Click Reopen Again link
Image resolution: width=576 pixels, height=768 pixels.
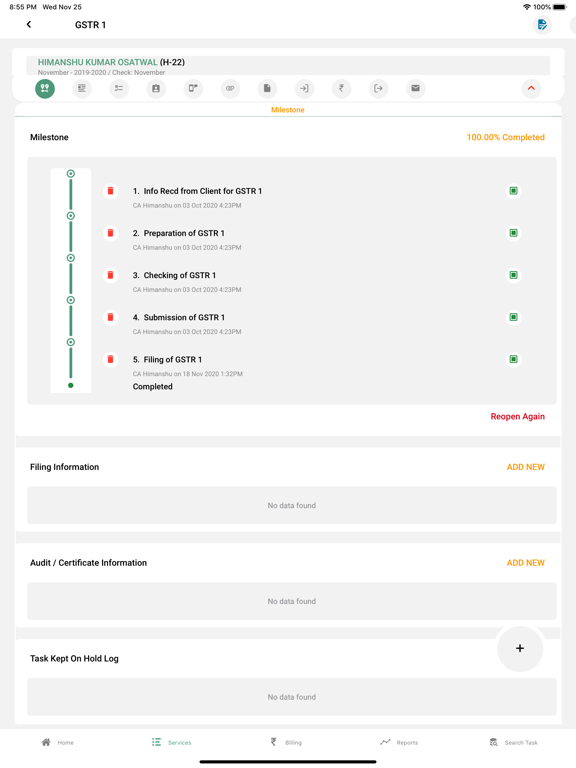(518, 416)
